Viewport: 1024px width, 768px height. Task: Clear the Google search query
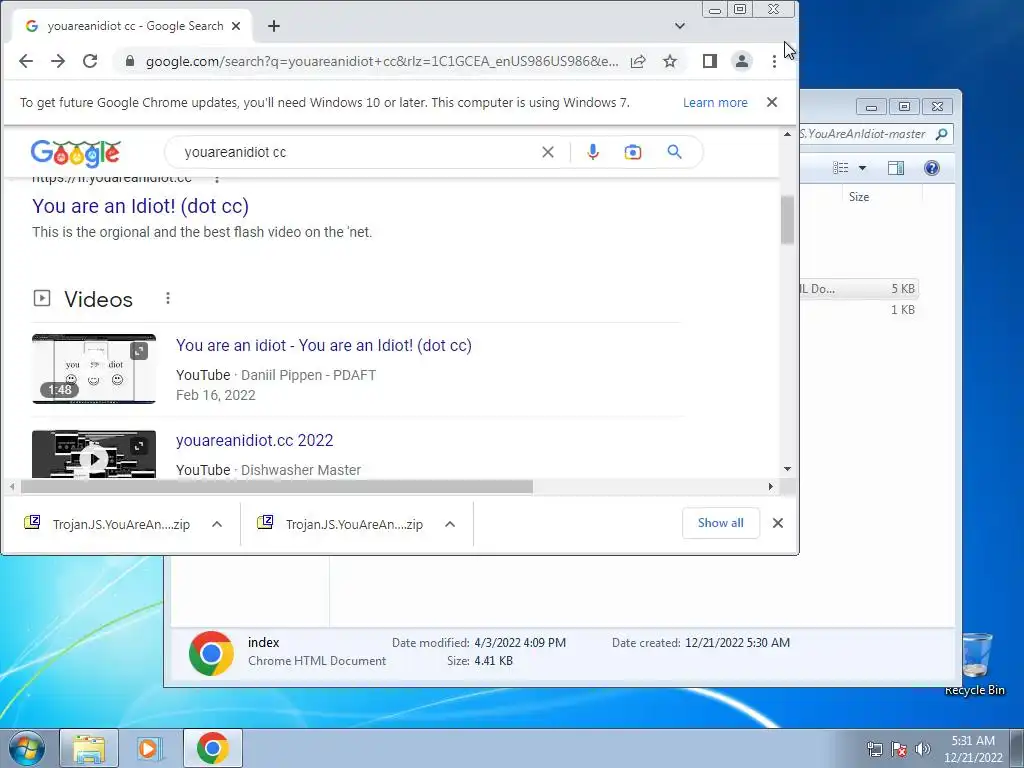click(x=548, y=152)
